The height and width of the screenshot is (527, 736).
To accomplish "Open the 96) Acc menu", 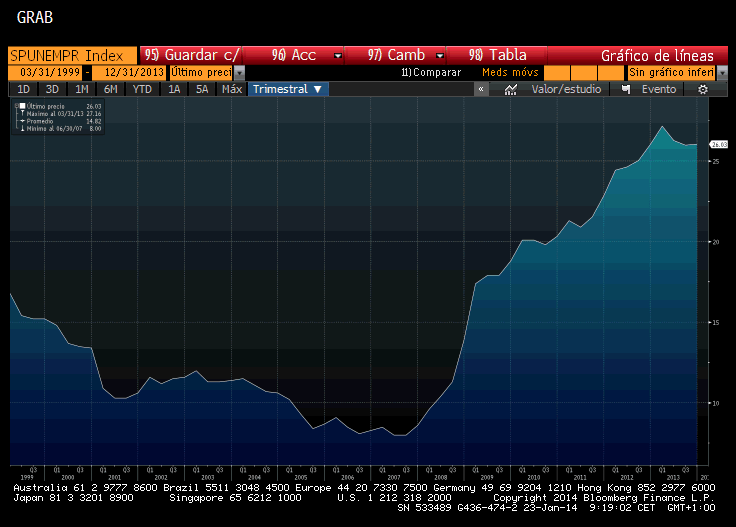I will point(293,55).
